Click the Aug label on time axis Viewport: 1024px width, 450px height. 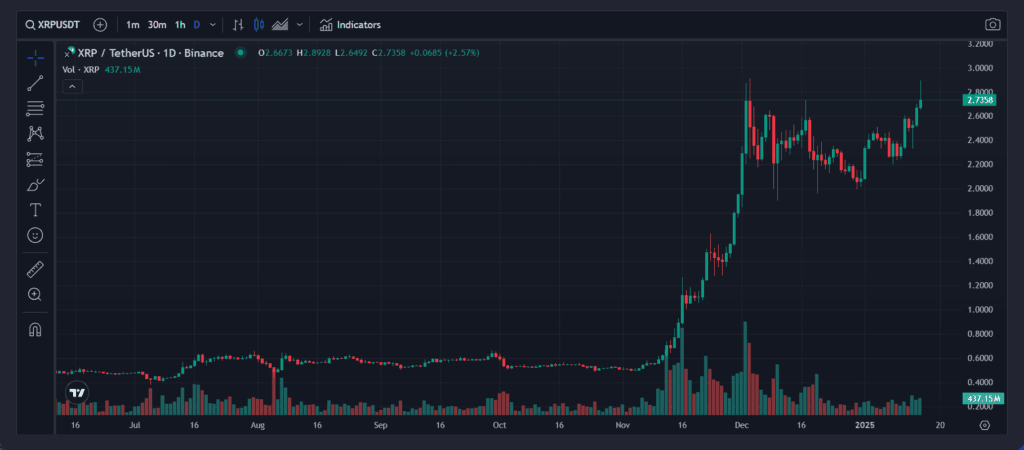258,425
